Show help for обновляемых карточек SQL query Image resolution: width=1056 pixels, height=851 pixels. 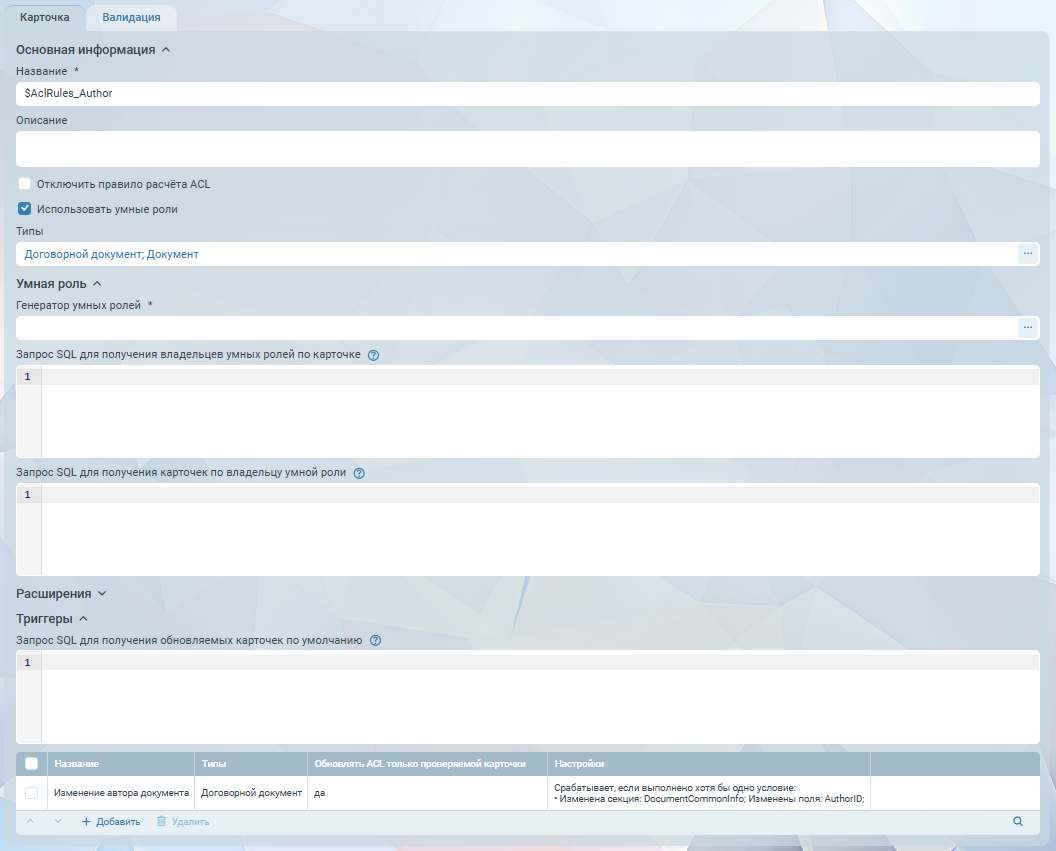375,641
